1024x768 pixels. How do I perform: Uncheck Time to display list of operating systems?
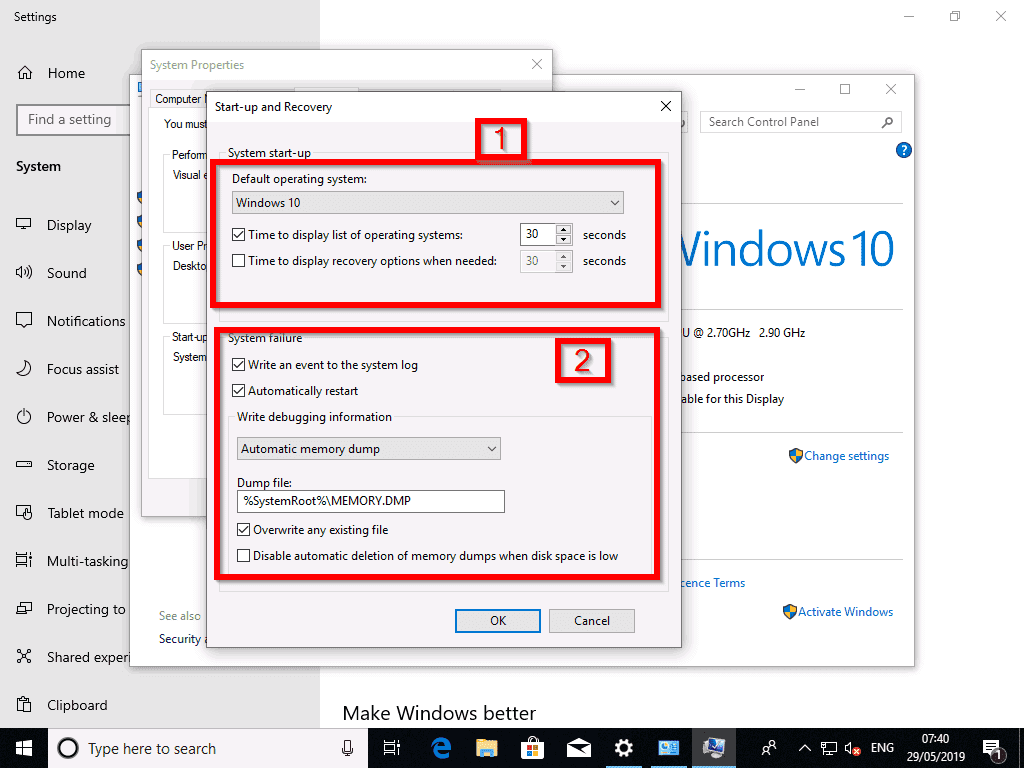tap(240, 234)
